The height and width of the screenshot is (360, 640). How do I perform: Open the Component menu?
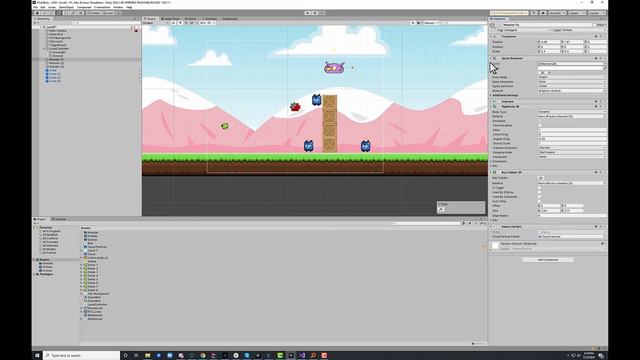click(84, 7)
